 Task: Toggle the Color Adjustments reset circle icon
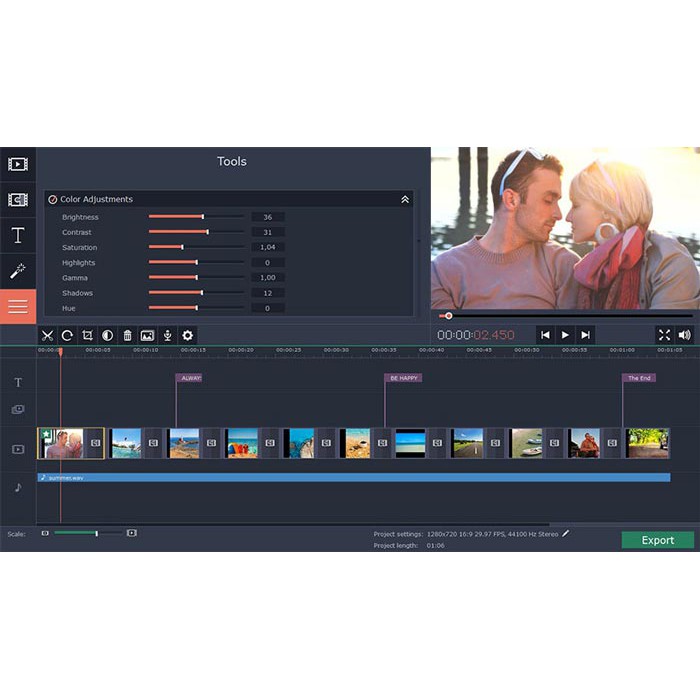coord(53,200)
